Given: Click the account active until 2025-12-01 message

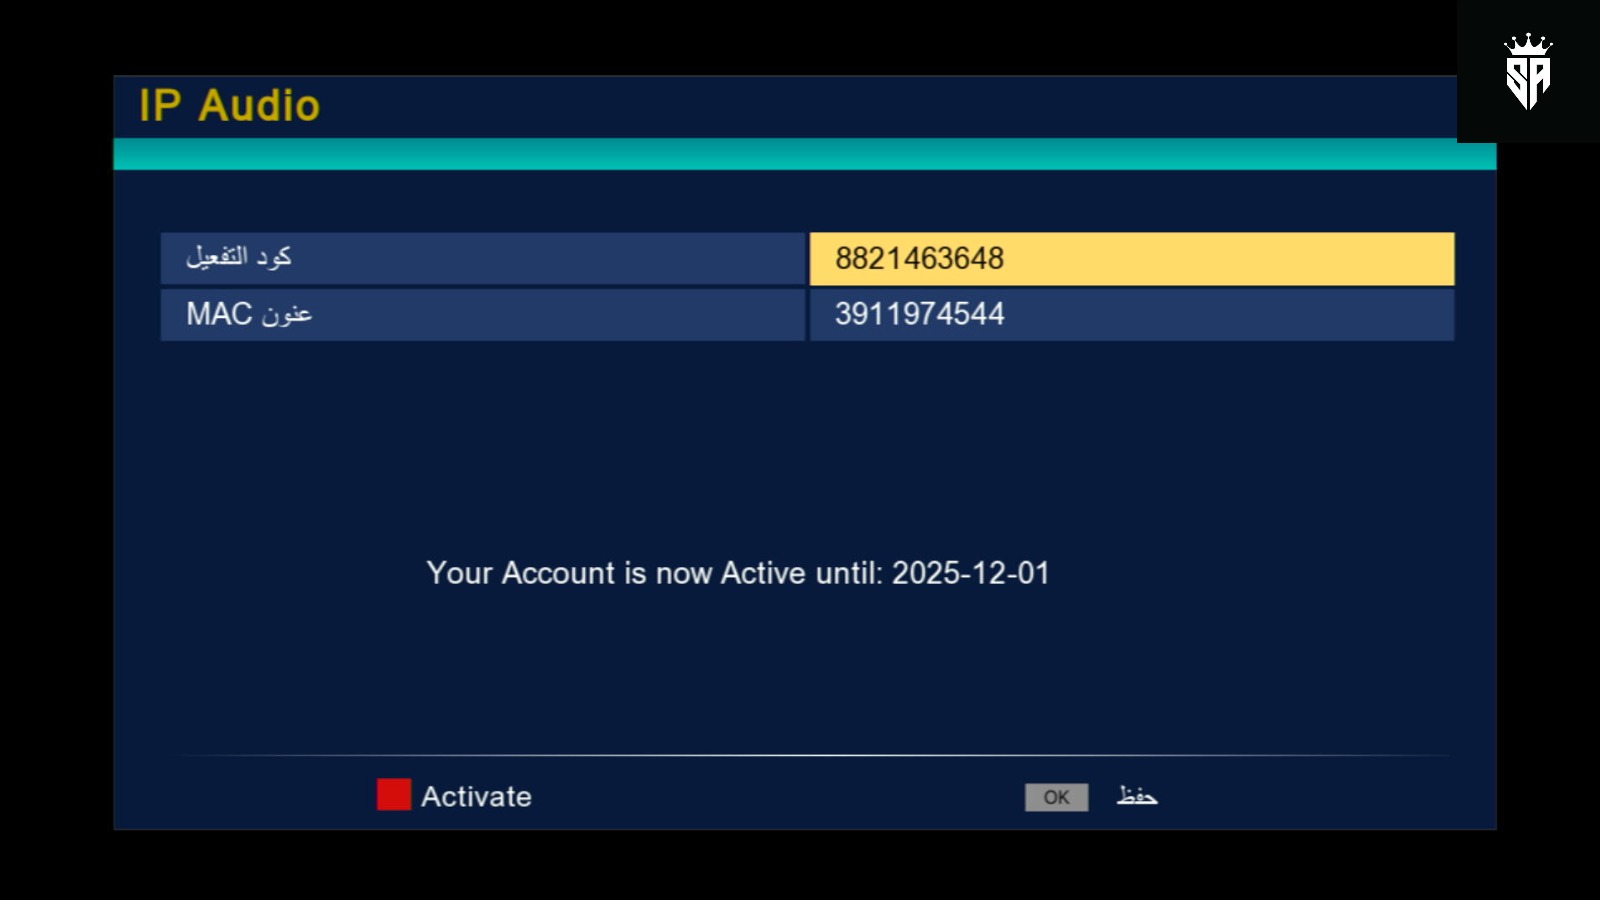Looking at the screenshot, I should coord(738,573).
